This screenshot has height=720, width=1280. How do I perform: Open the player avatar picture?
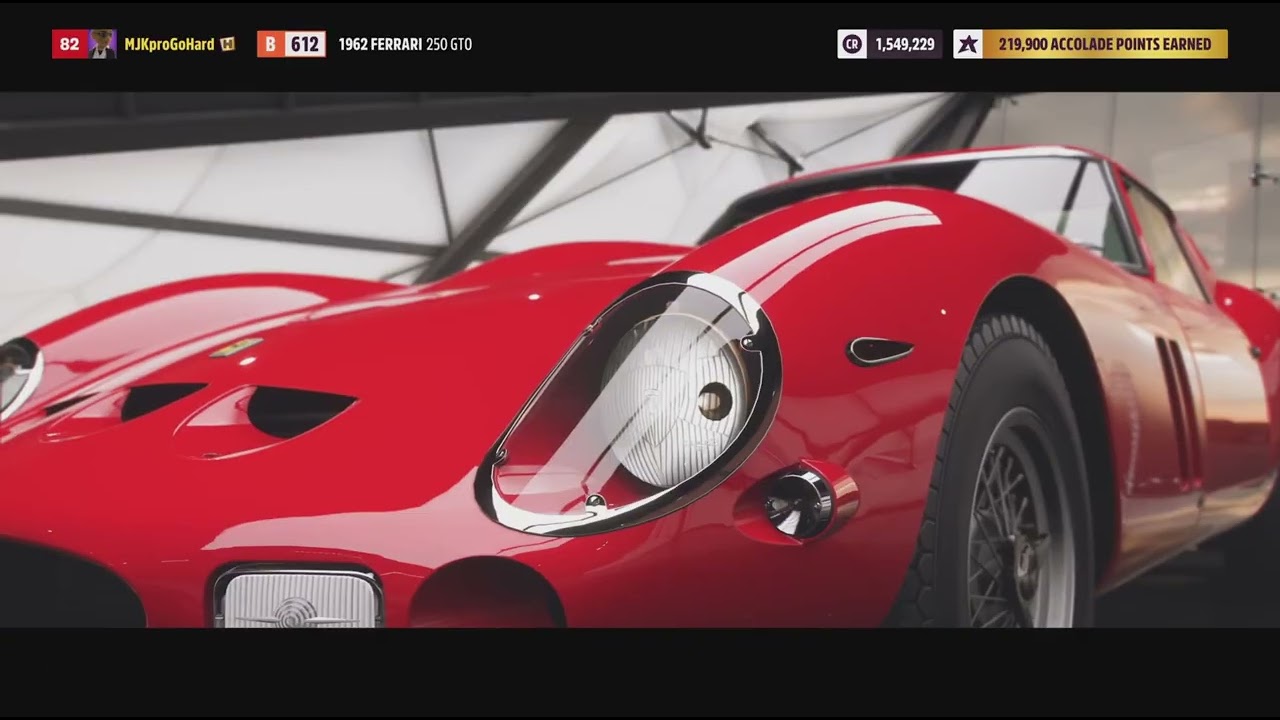pos(102,44)
